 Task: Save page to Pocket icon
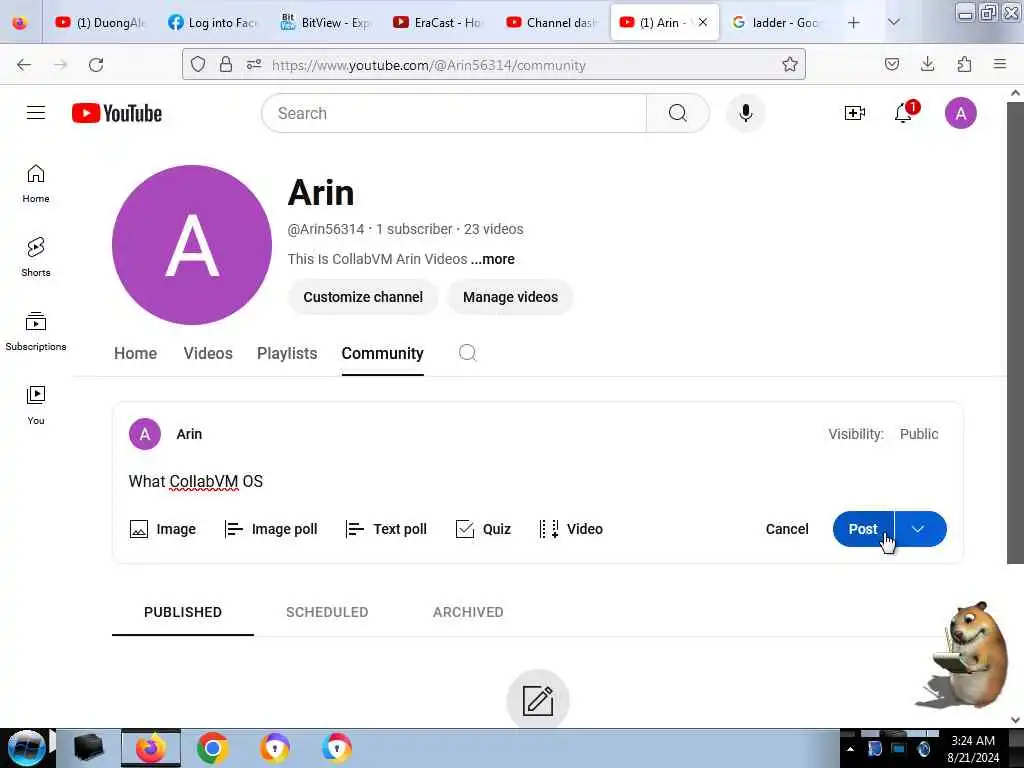(x=891, y=64)
